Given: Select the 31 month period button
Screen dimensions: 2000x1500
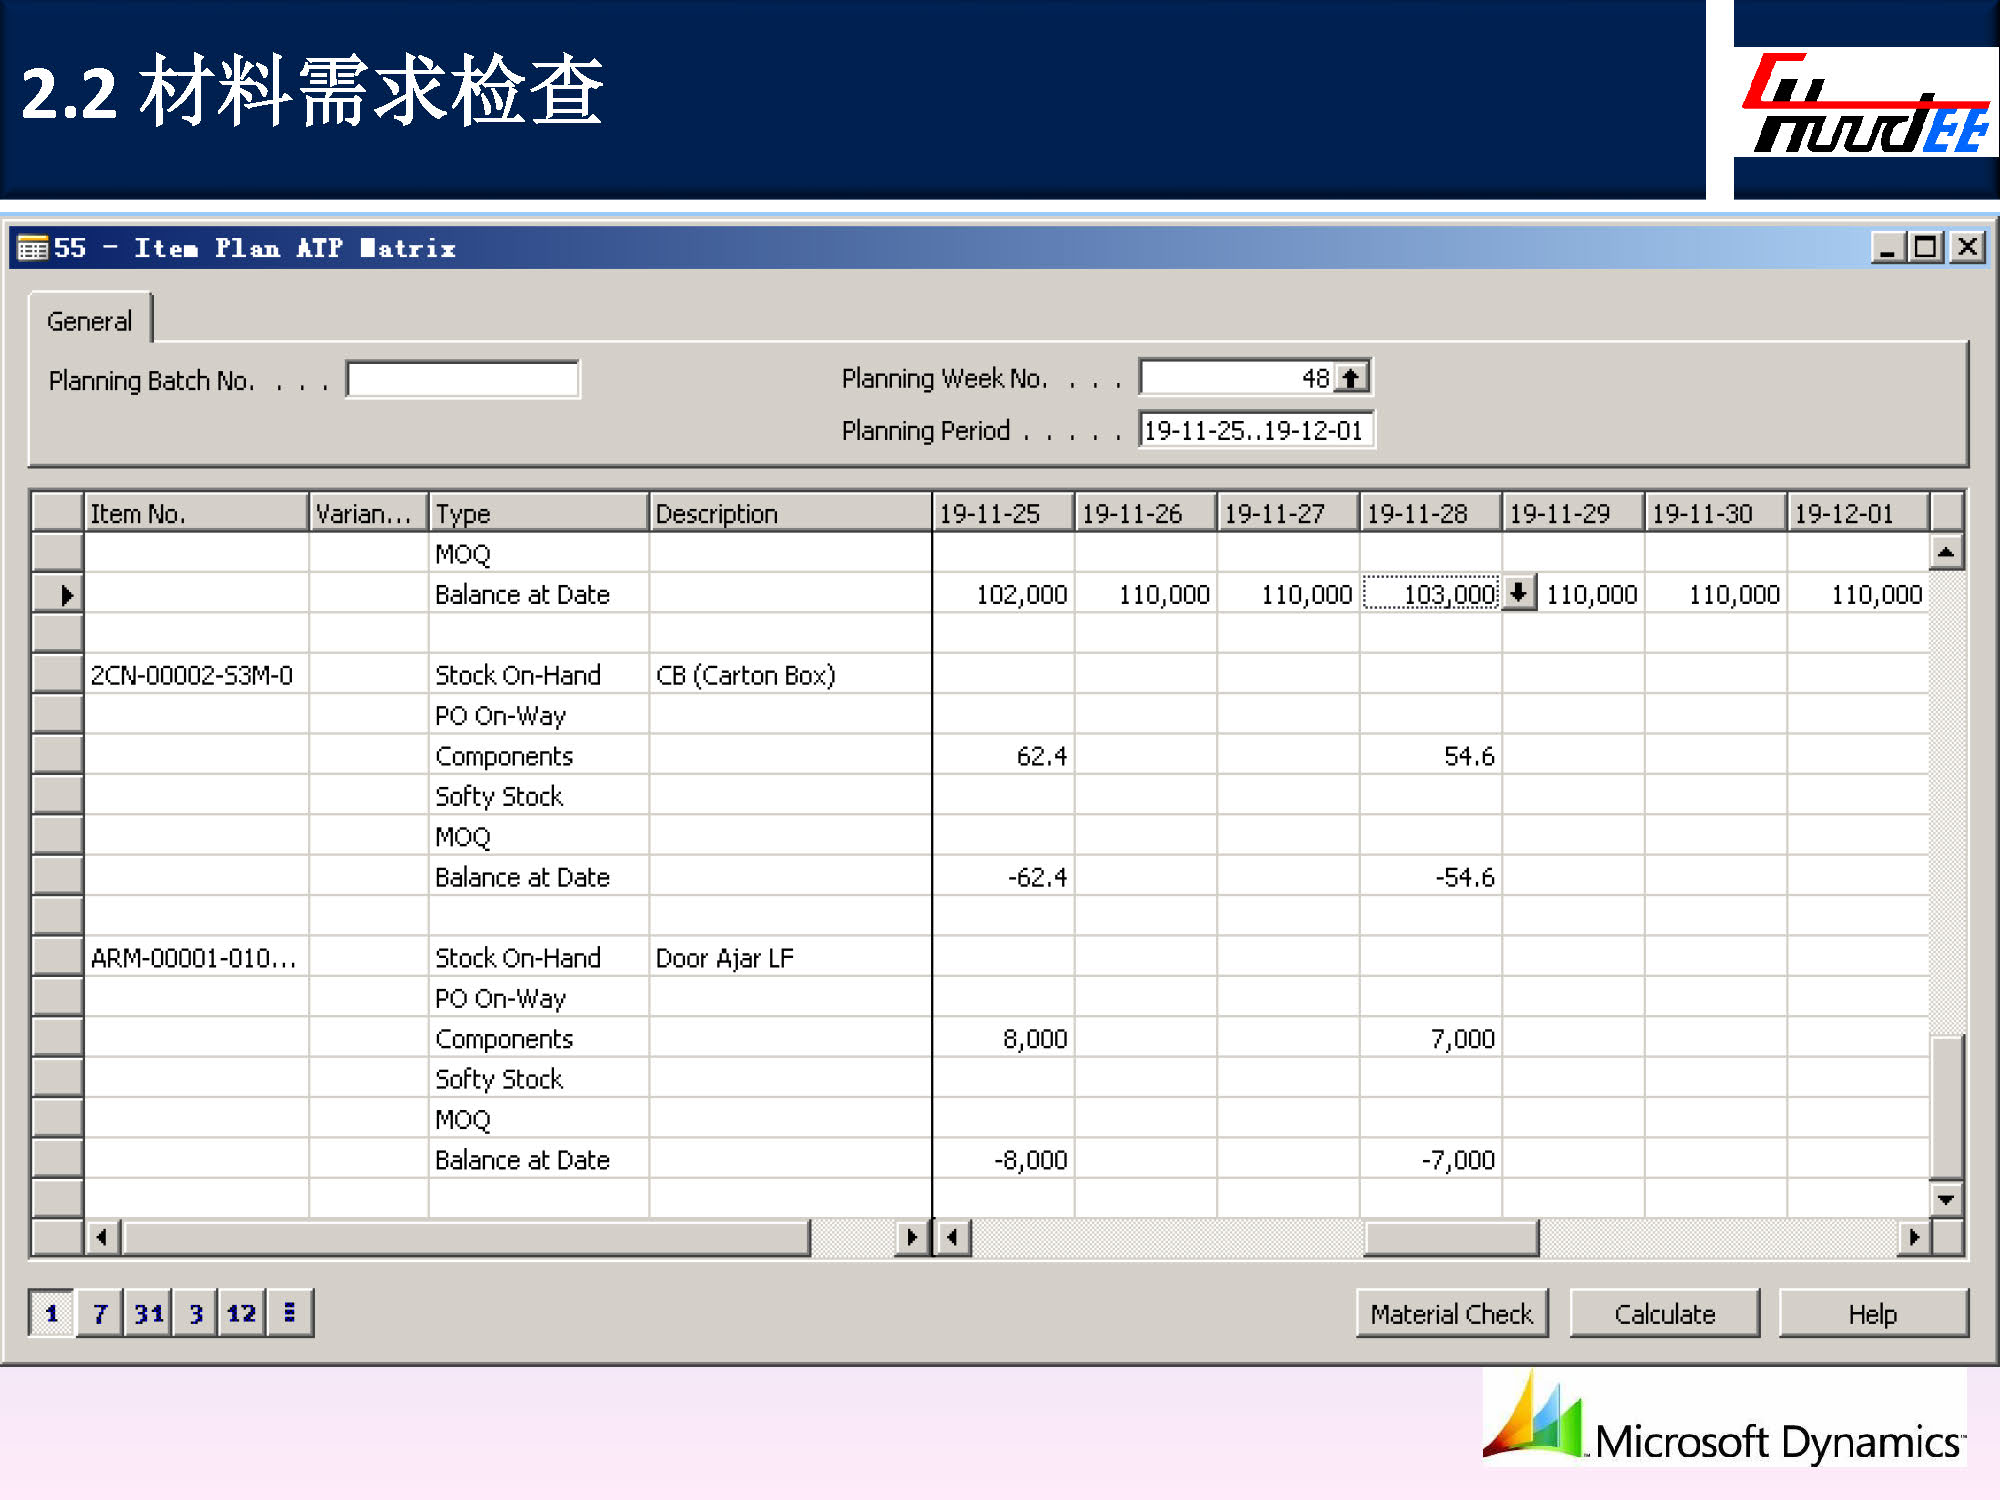Looking at the screenshot, I should point(148,1313).
